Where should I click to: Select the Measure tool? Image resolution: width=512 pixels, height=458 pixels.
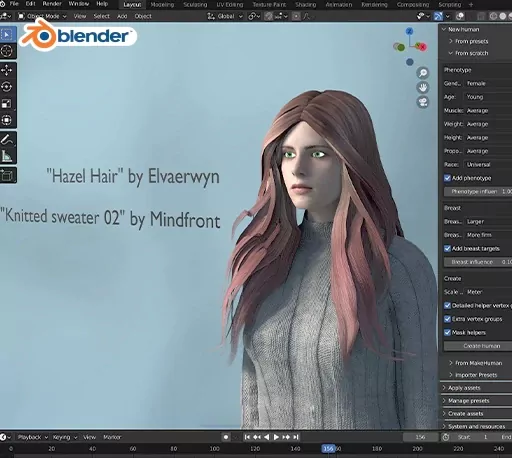pos(7,156)
